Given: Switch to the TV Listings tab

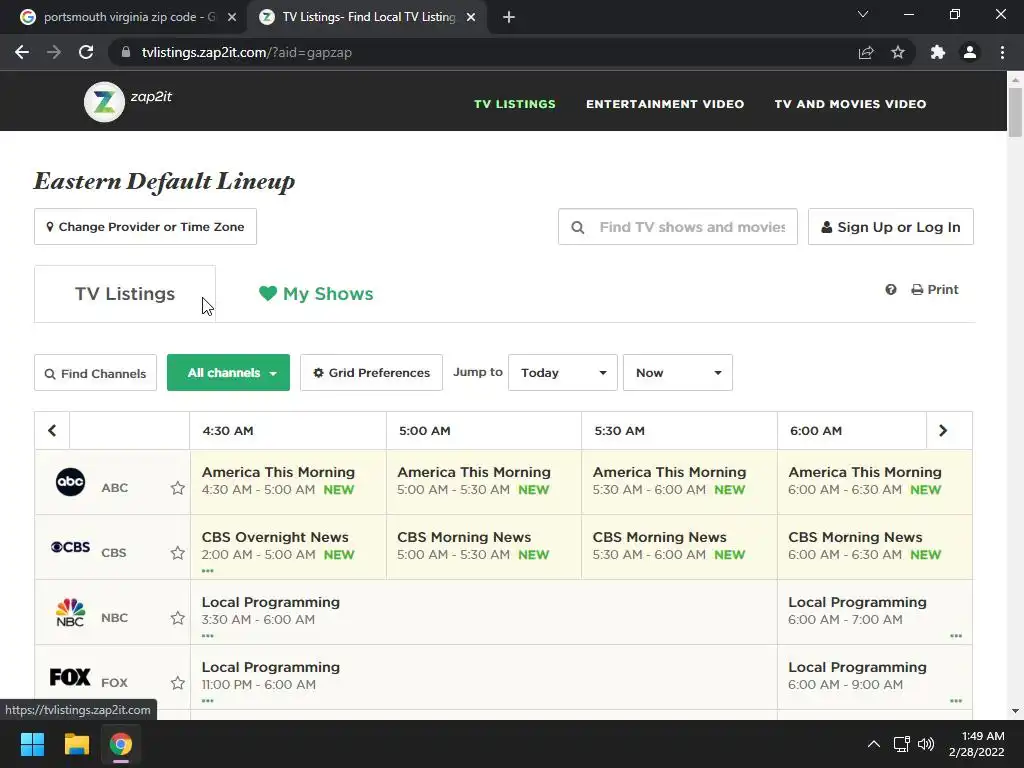Looking at the screenshot, I should [x=125, y=294].
